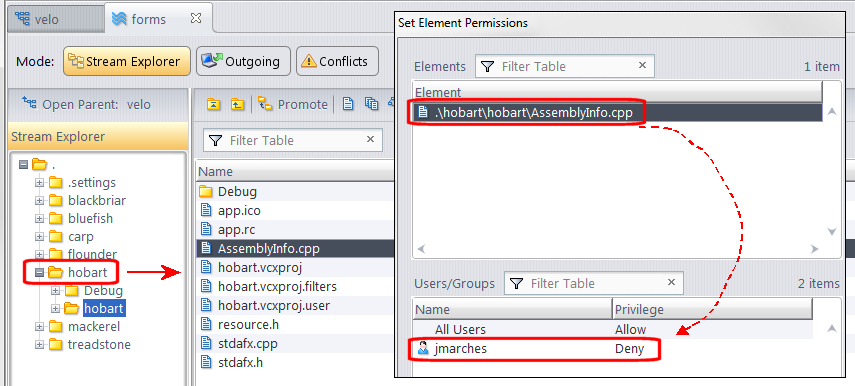Clear the Elements filter table field
This screenshot has width=855, height=386.
642,65
